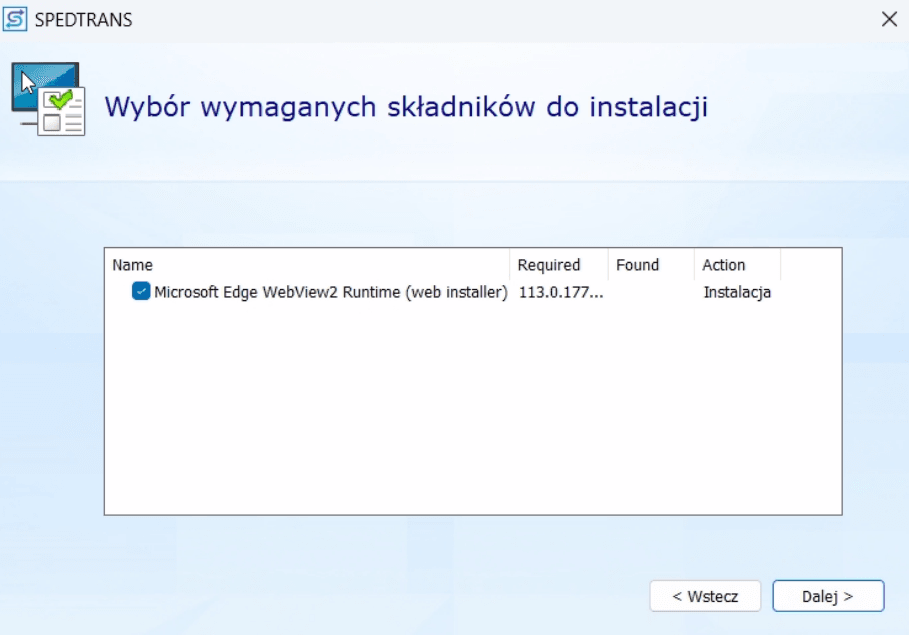
Task: Click the installer wizard computer icon
Action: [47, 98]
